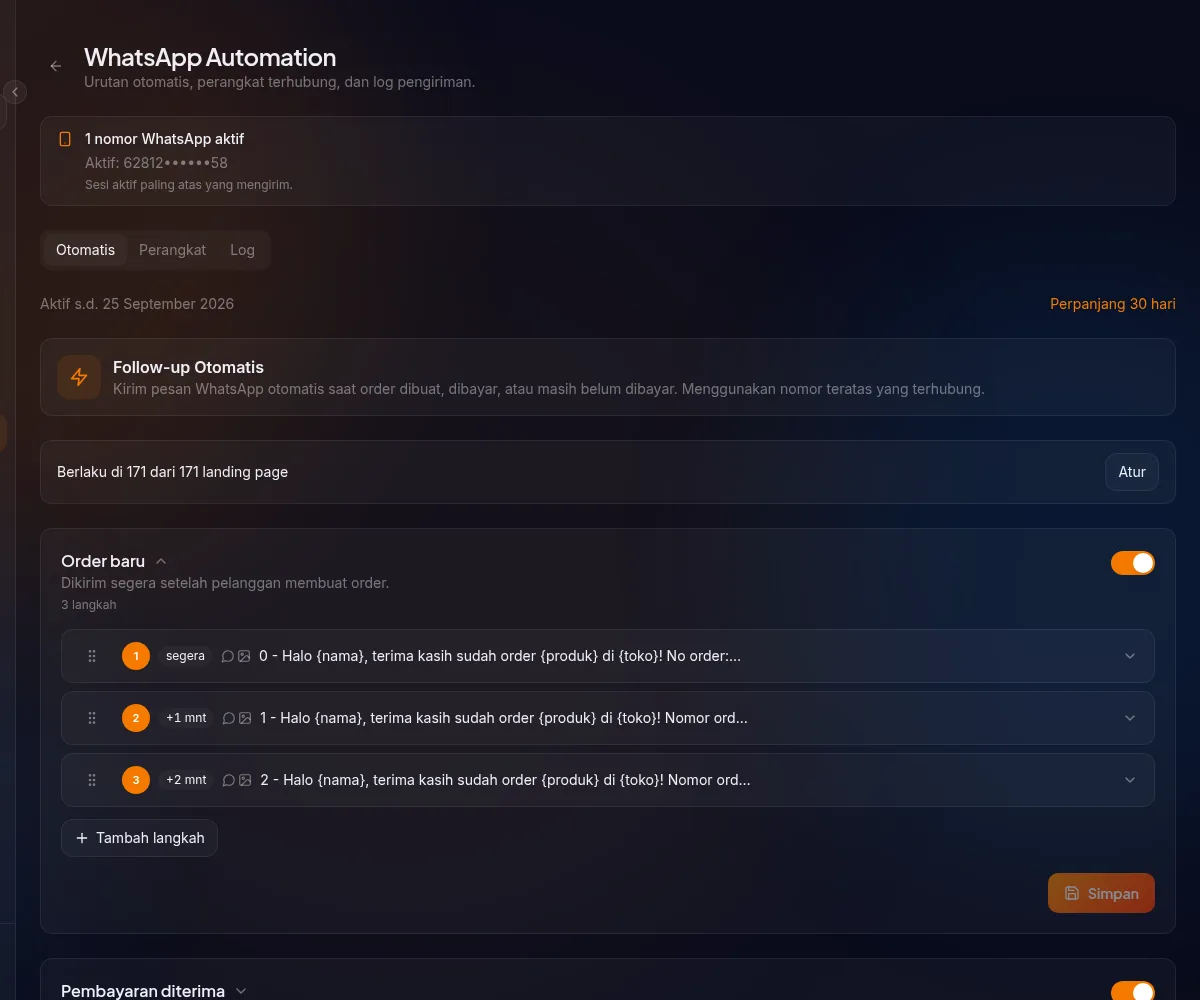
Task: Click the Atur button
Action: [x=1132, y=472]
